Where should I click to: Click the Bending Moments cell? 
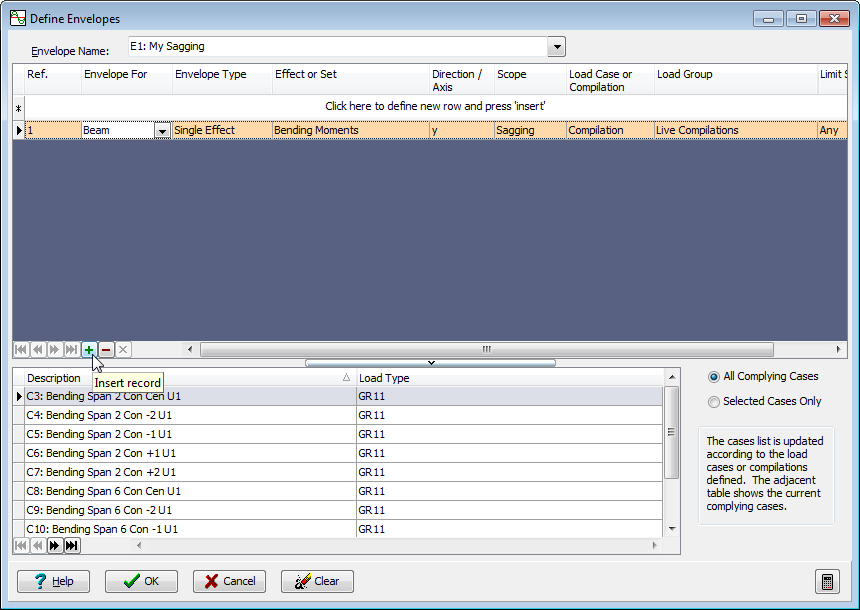click(350, 131)
